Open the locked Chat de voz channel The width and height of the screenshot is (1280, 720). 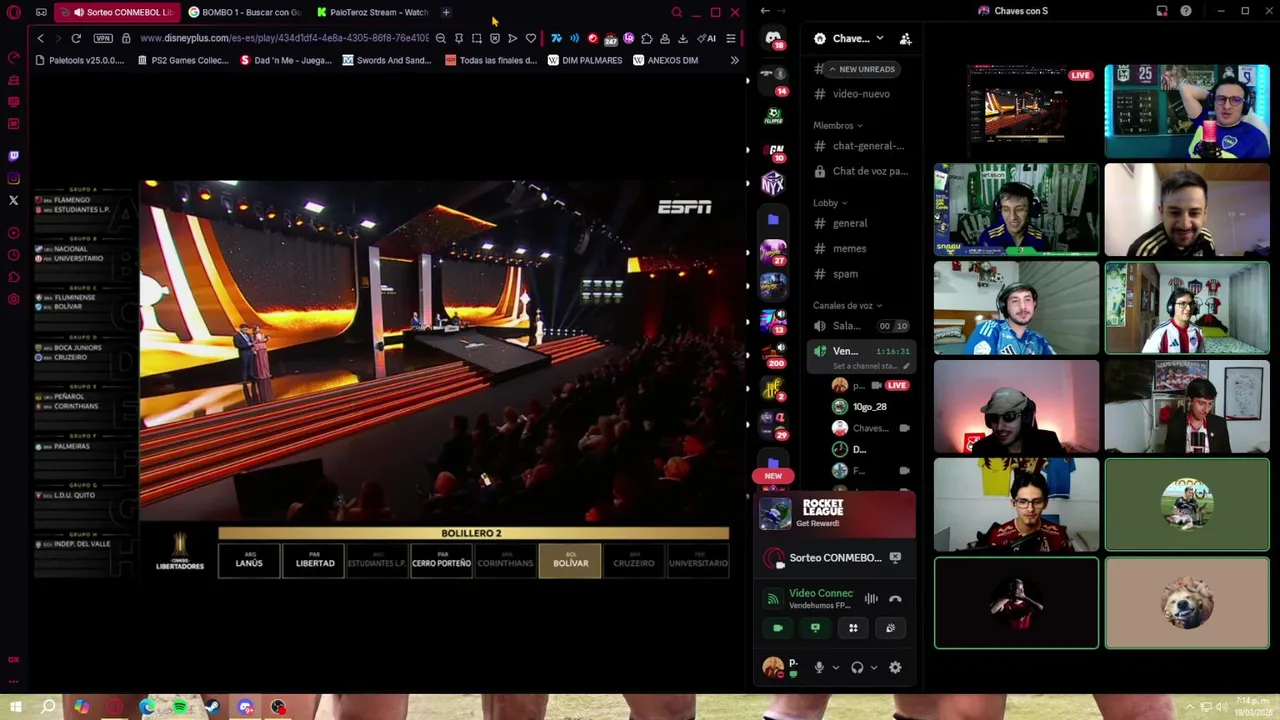(861, 171)
